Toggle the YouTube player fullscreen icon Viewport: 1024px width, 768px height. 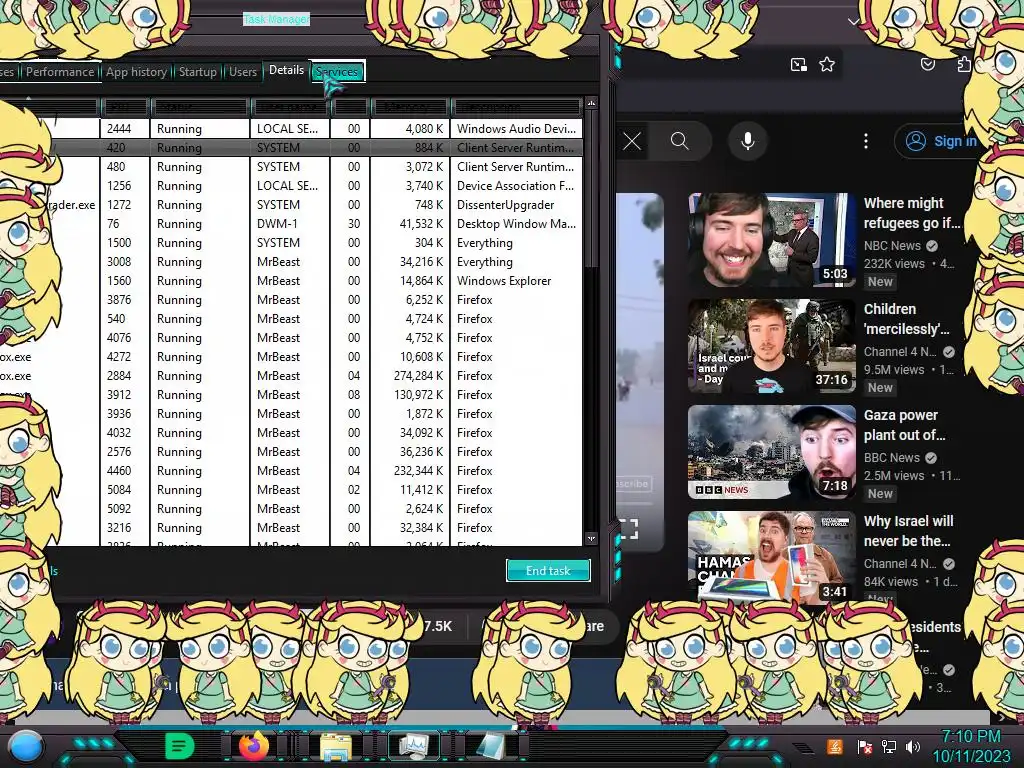(628, 529)
